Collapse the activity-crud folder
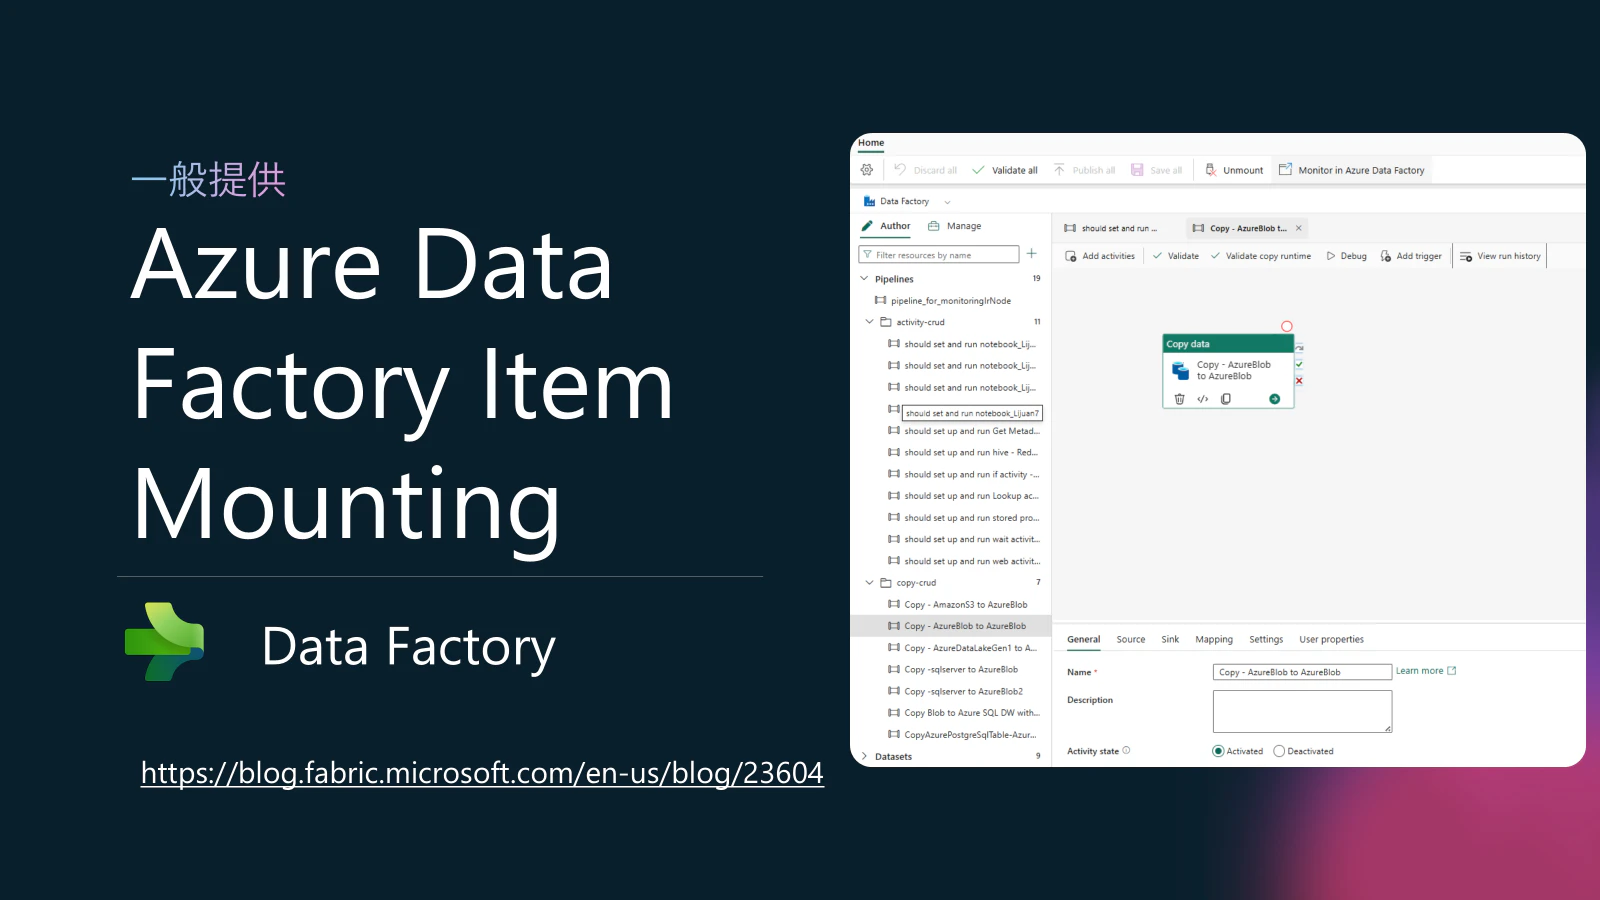Image resolution: width=1600 pixels, height=900 pixels. tap(869, 322)
